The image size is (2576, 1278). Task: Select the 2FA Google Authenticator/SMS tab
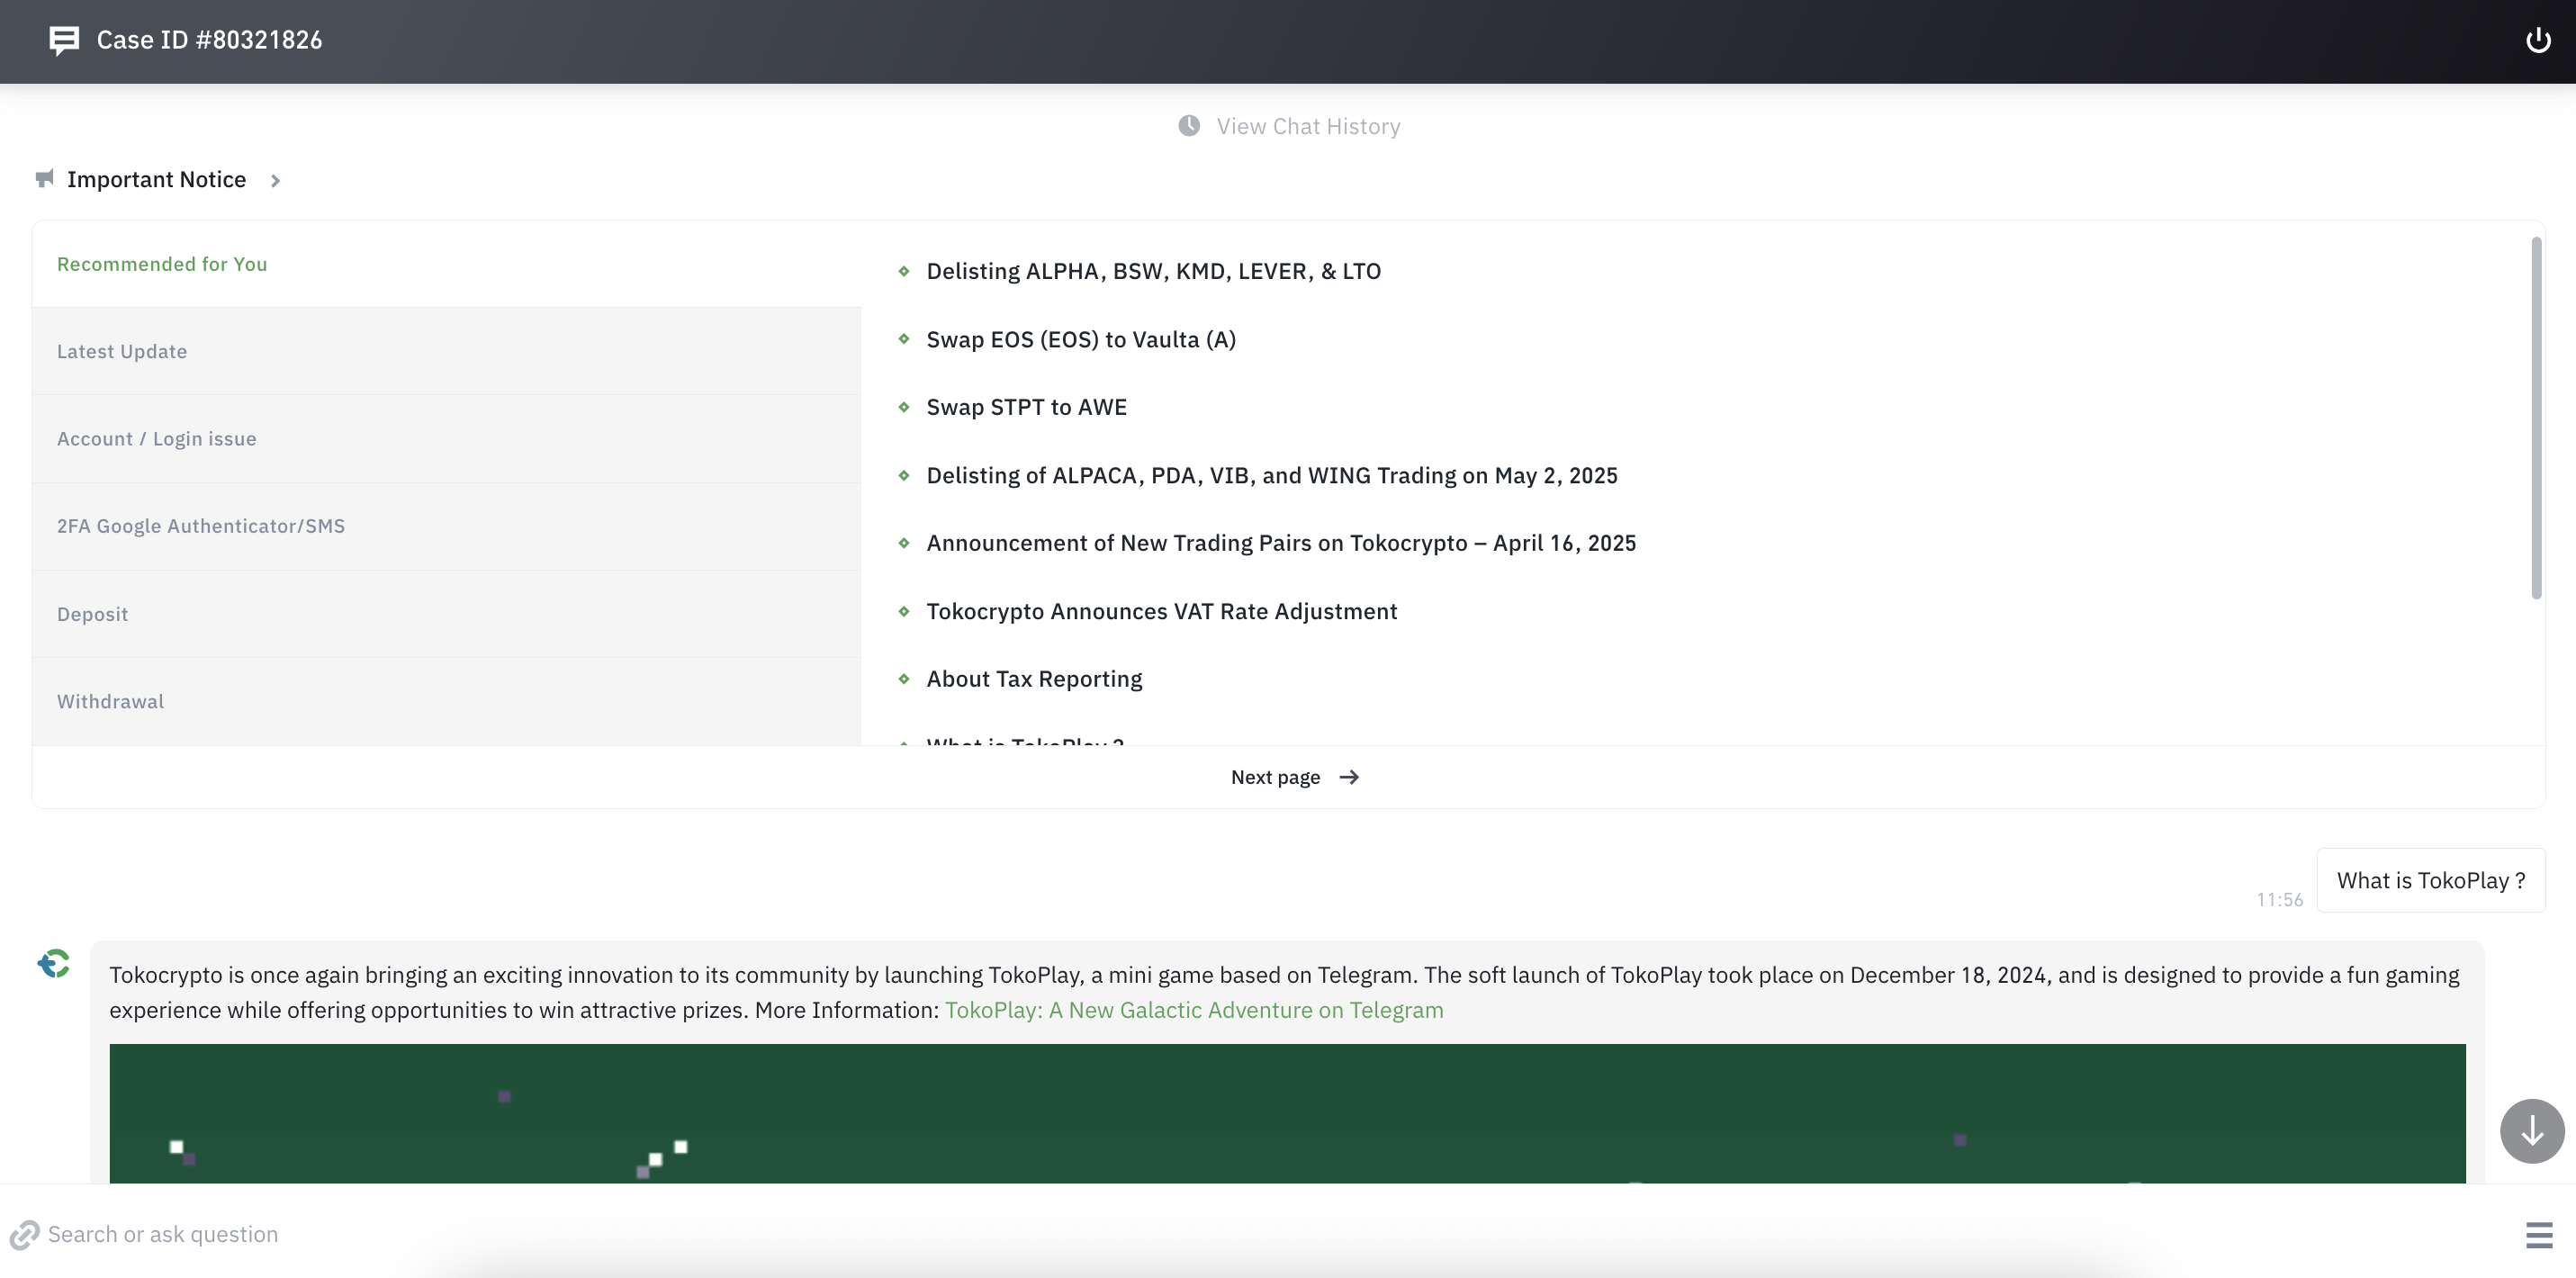[x=446, y=526]
